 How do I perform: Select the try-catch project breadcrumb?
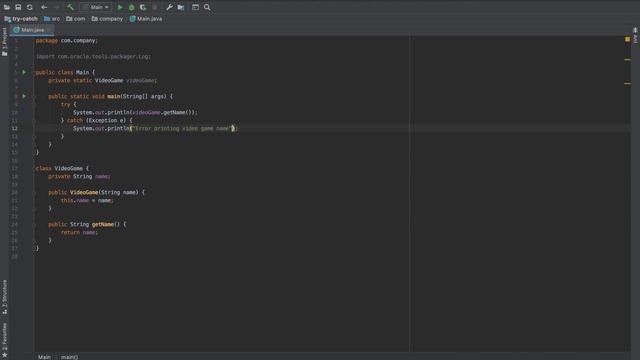tap(21, 19)
